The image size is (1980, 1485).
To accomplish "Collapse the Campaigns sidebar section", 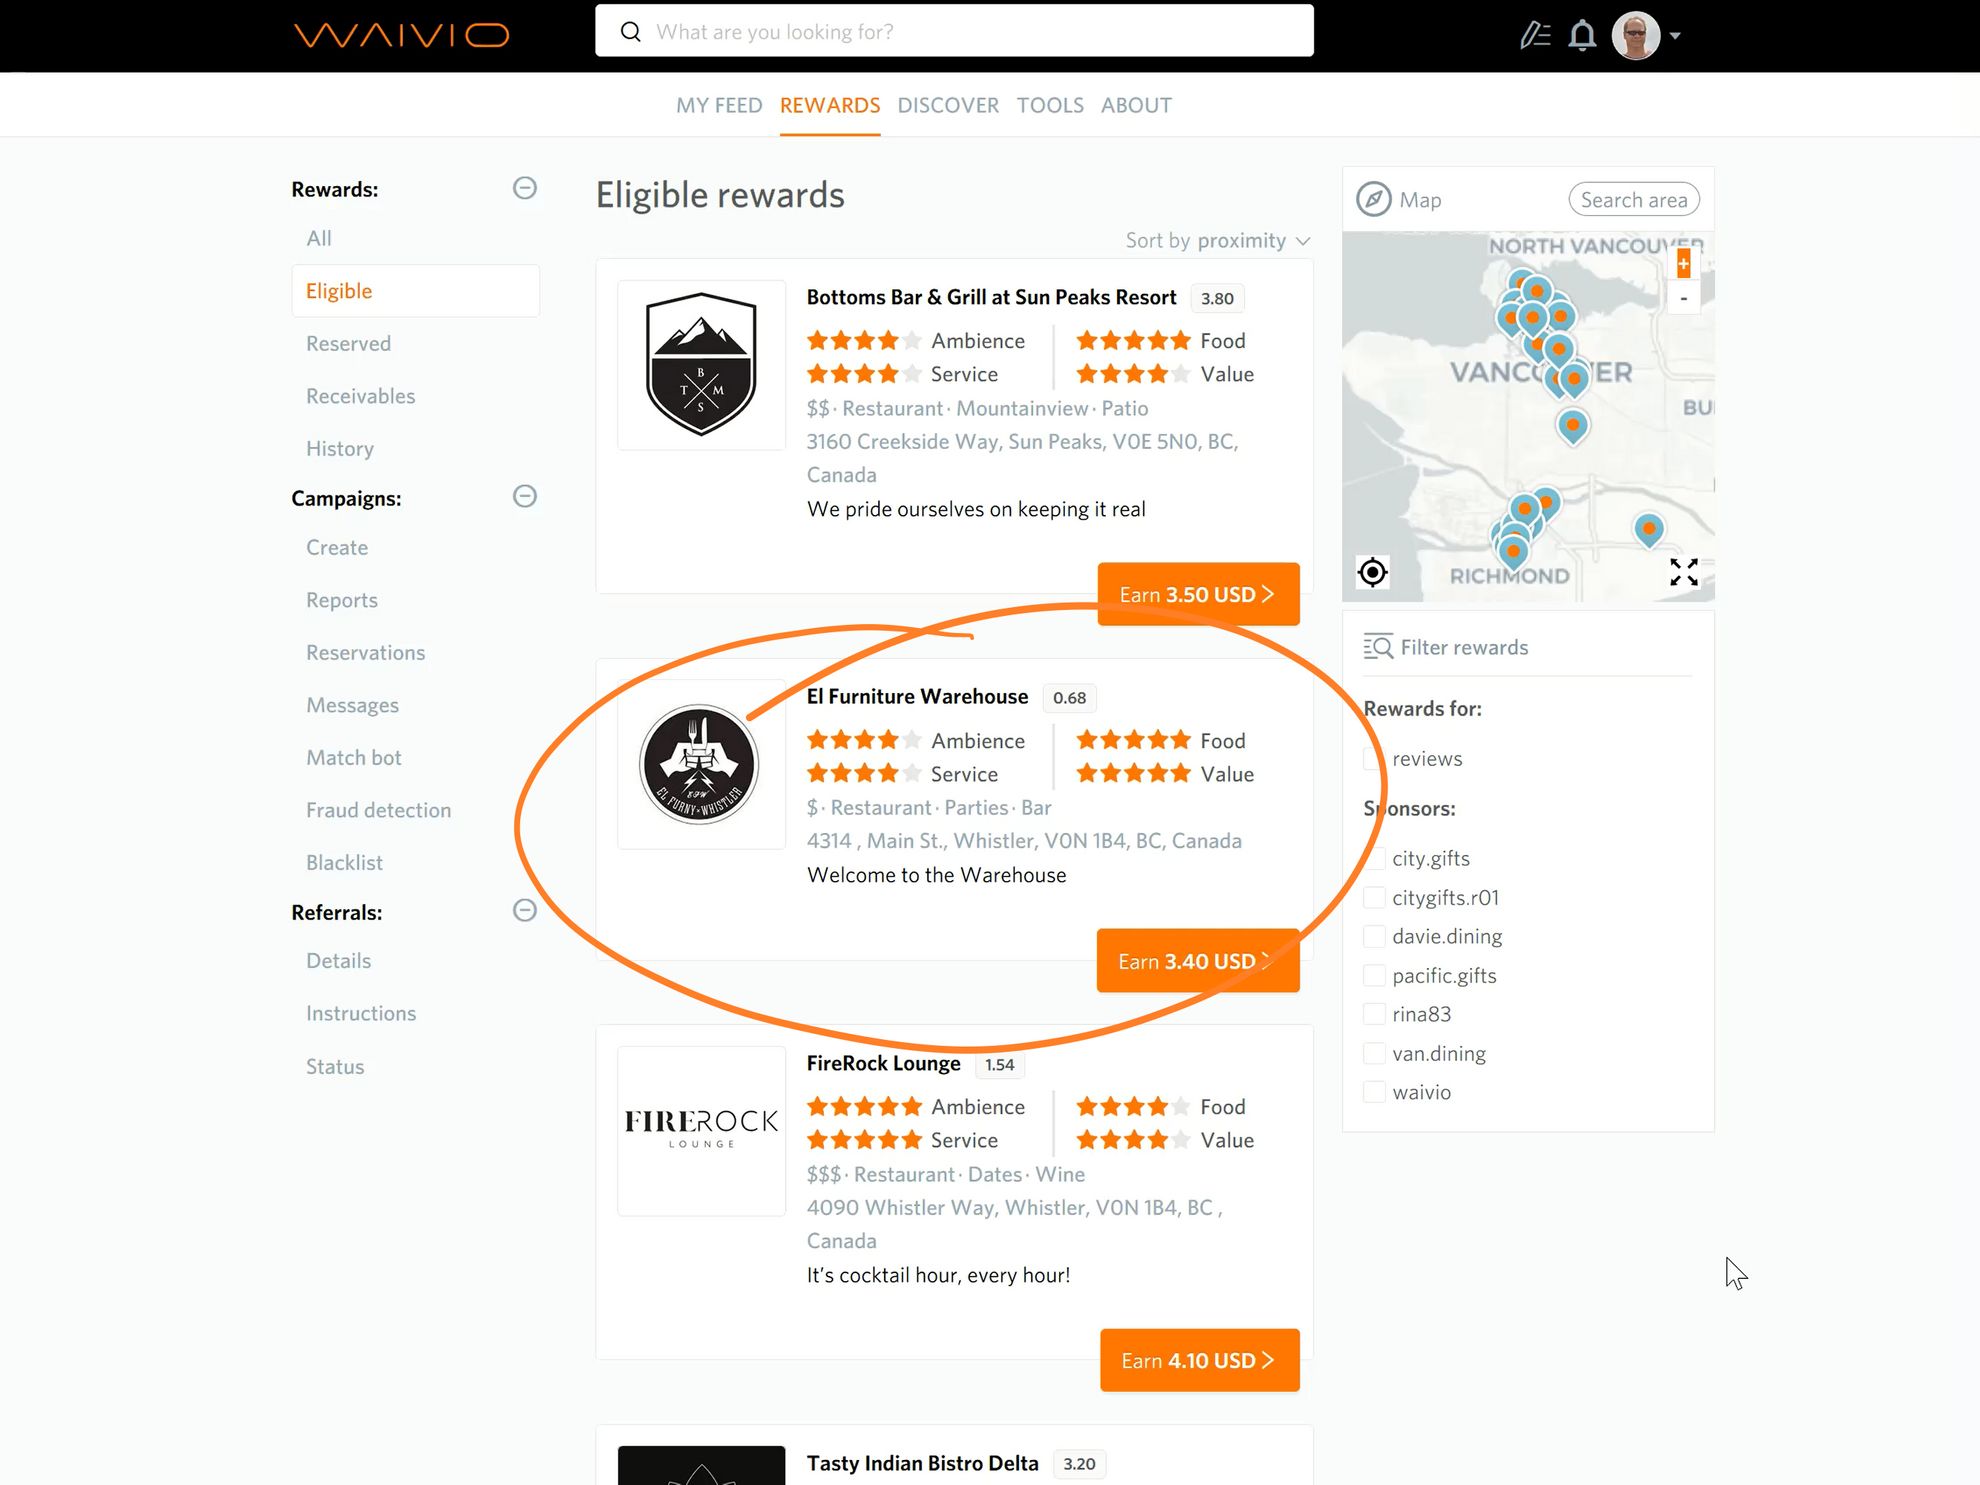I will pos(525,496).
